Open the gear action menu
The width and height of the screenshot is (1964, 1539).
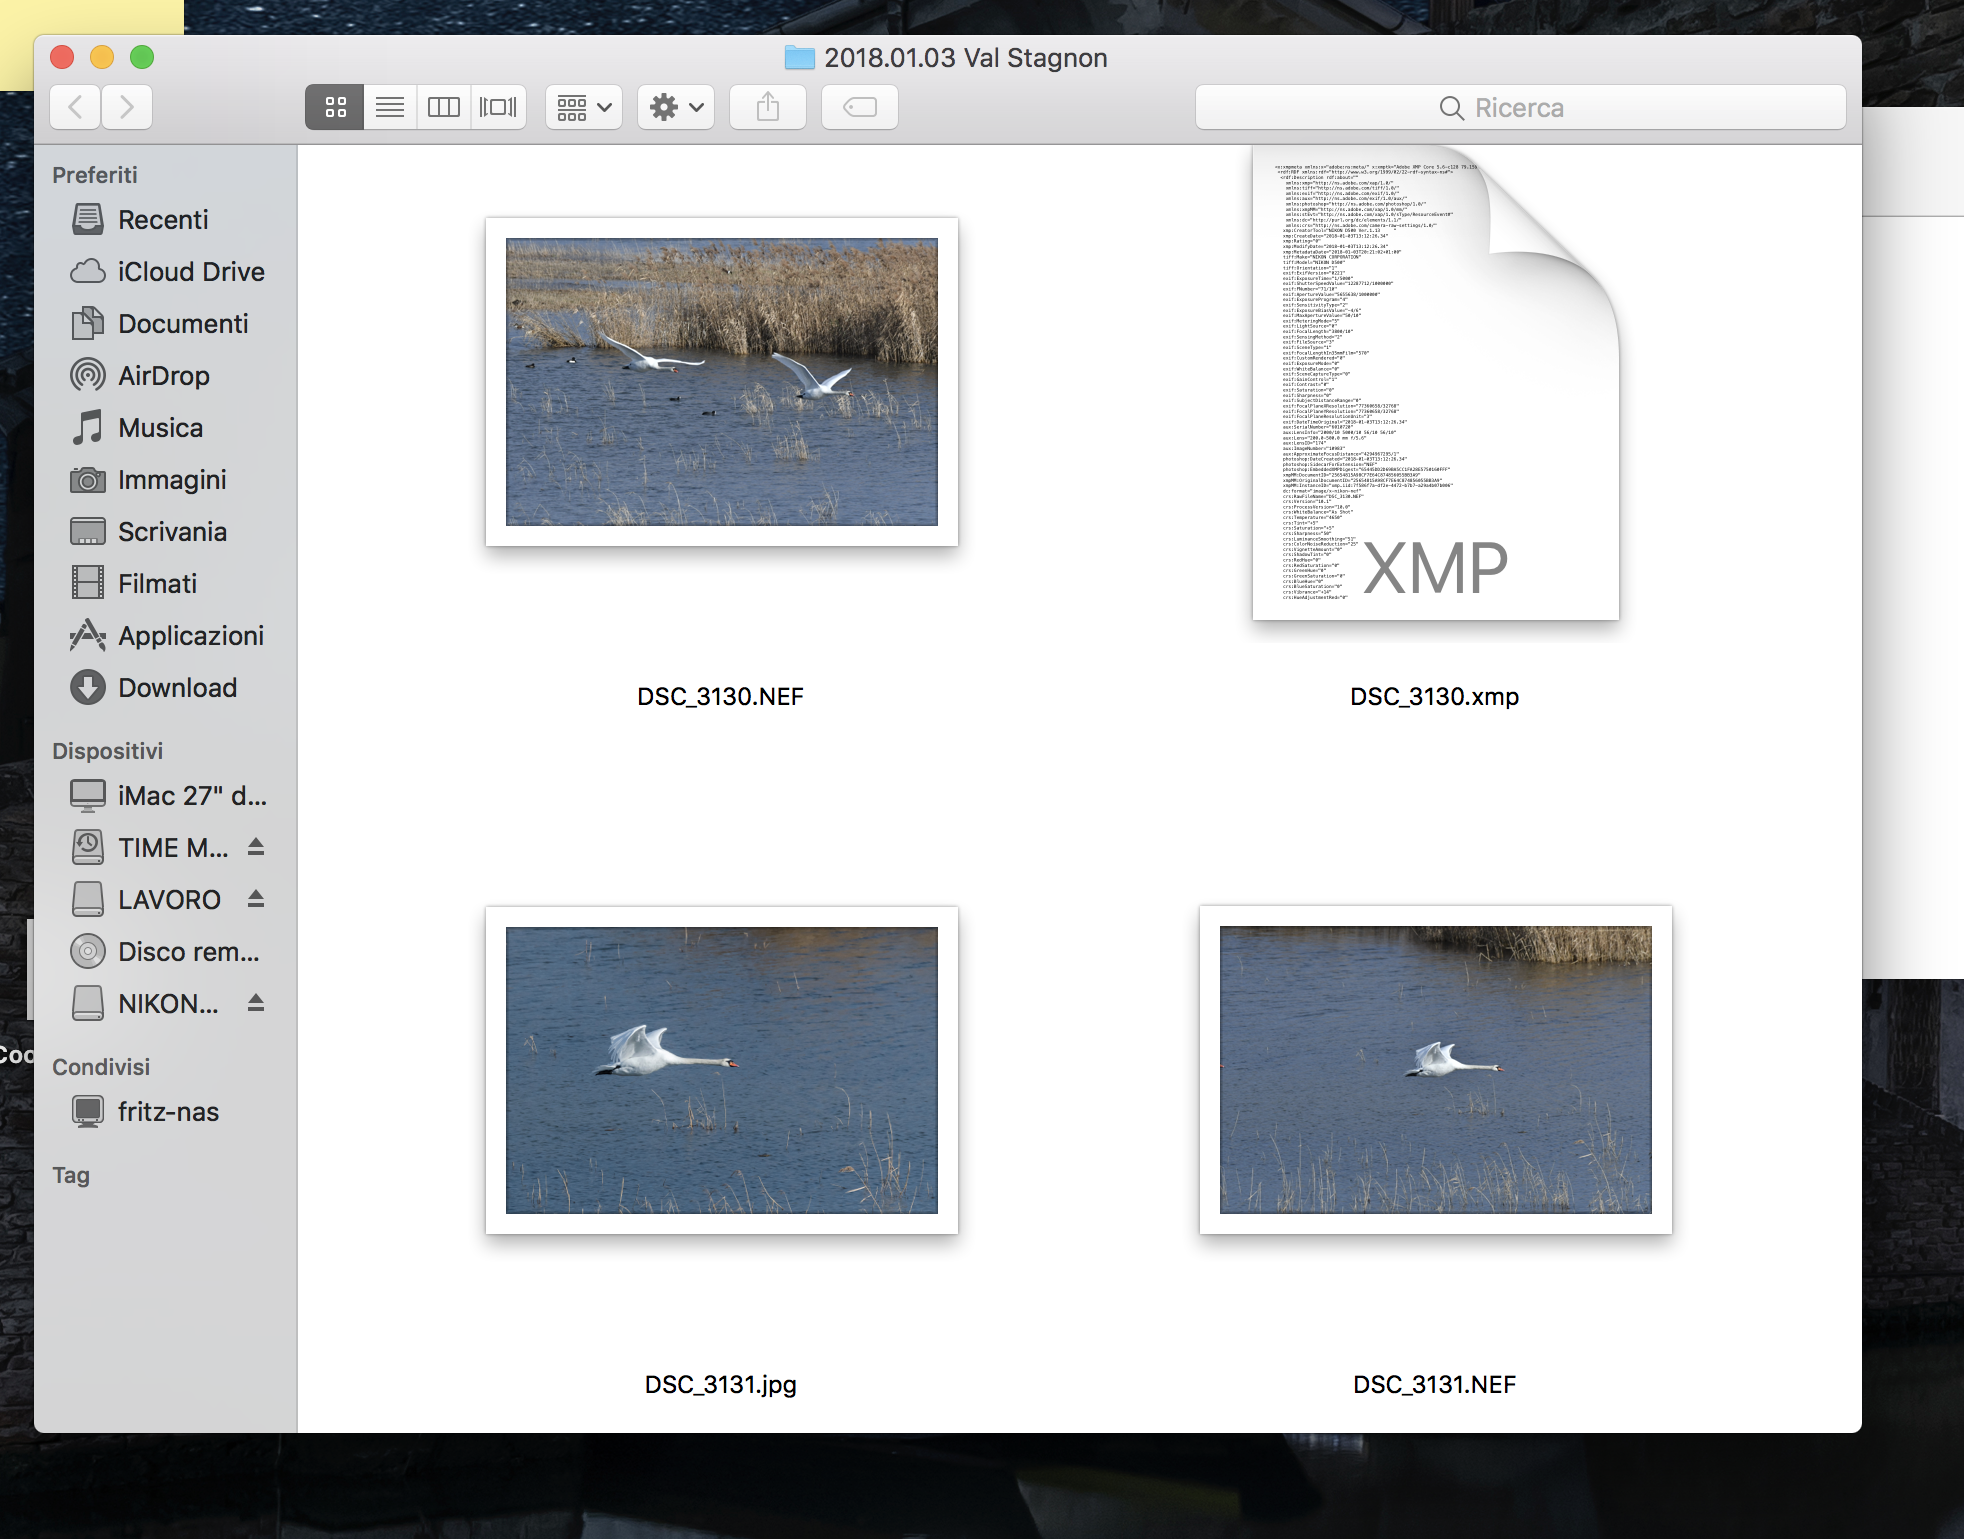coord(676,107)
